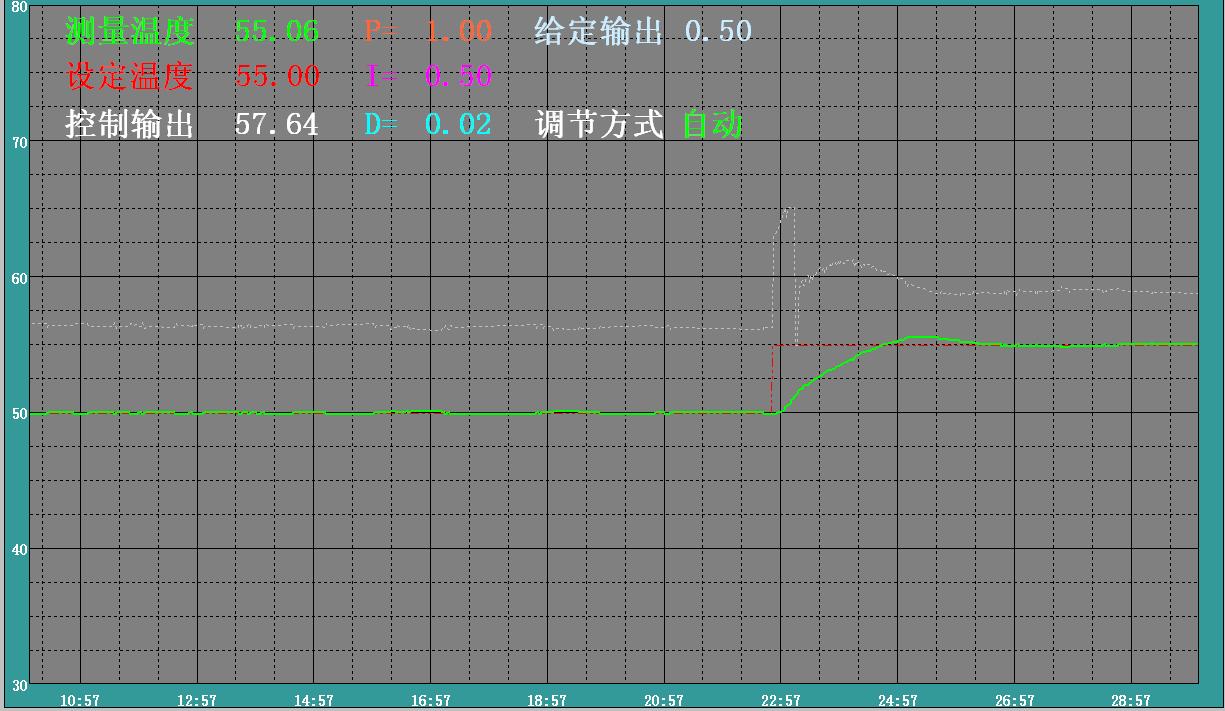Click the 12:57 time axis label
1225x711 pixels.
click(x=196, y=701)
